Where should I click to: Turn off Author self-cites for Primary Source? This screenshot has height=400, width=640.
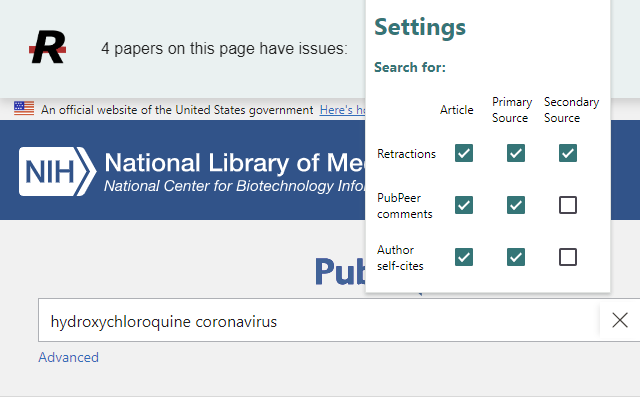(516, 257)
